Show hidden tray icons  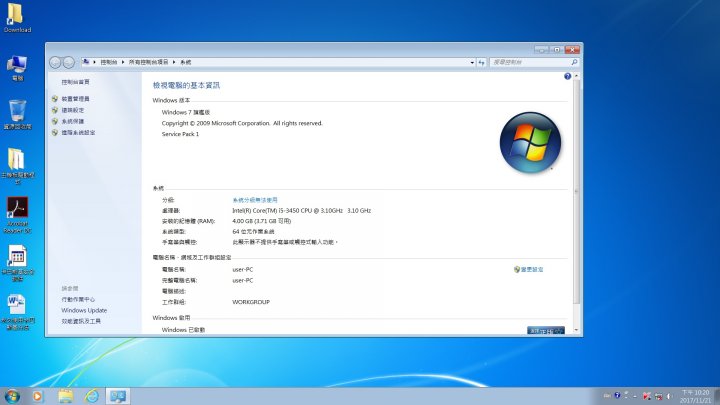(x=636, y=396)
